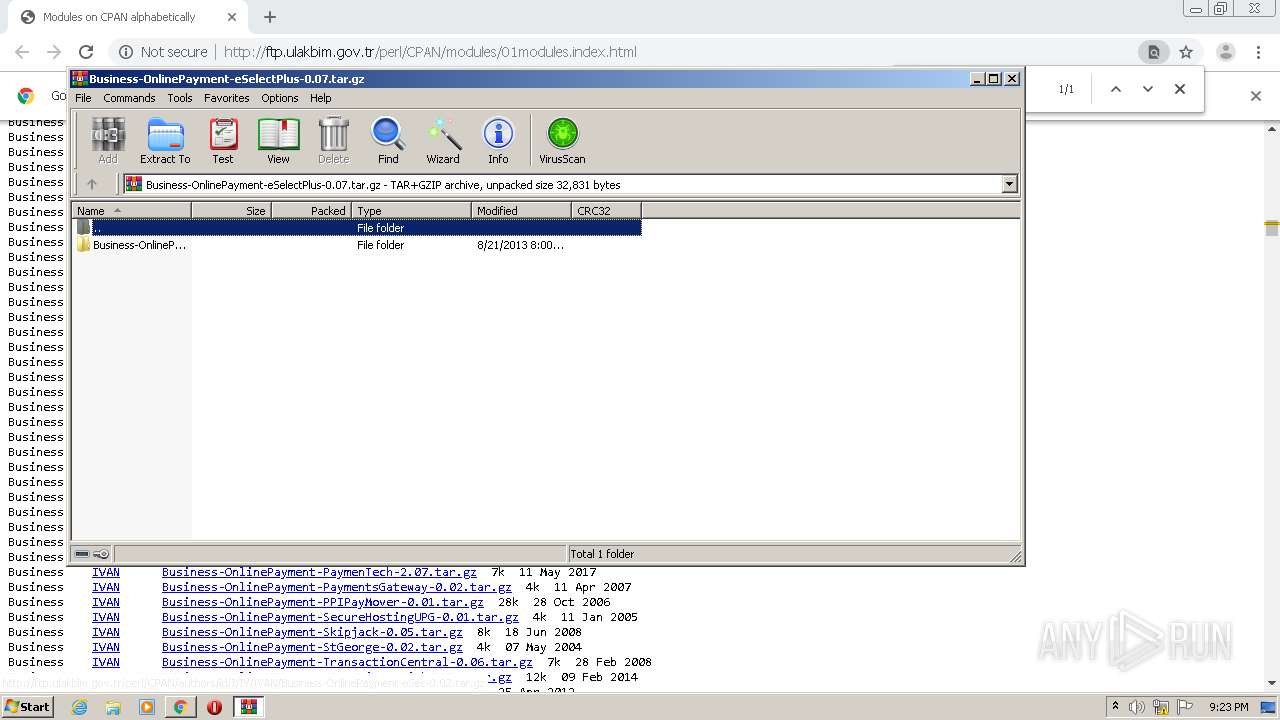
Task: Sort by the Name column header
Action: (131, 211)
